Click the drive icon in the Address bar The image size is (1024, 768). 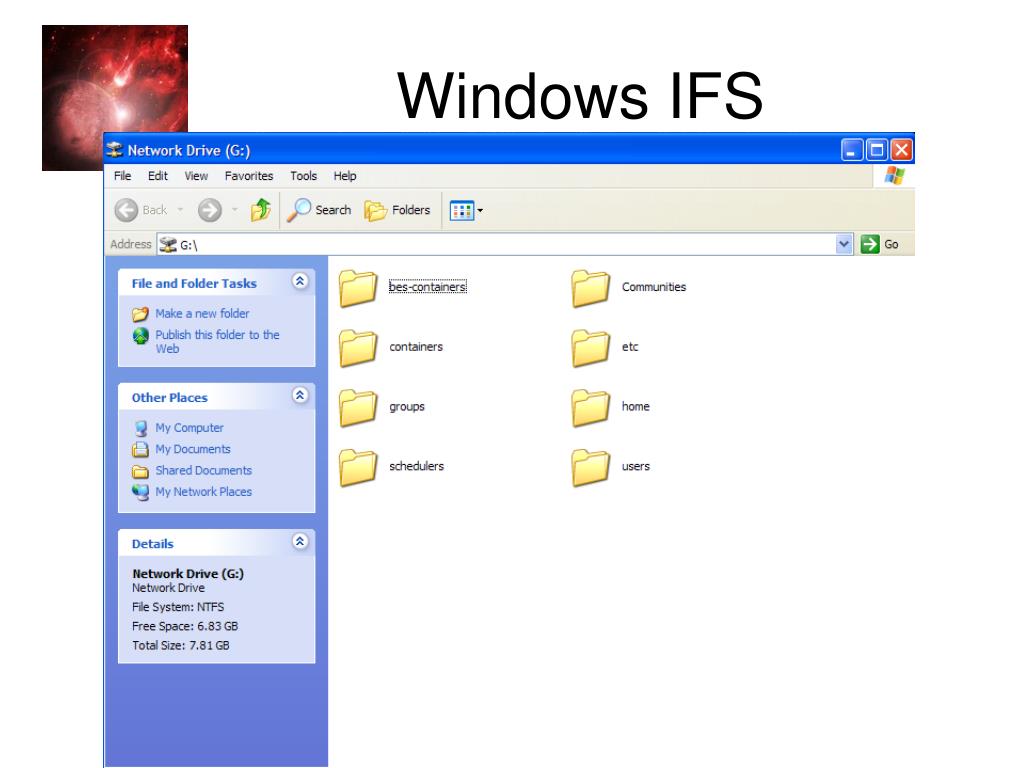tap(168, 245)
